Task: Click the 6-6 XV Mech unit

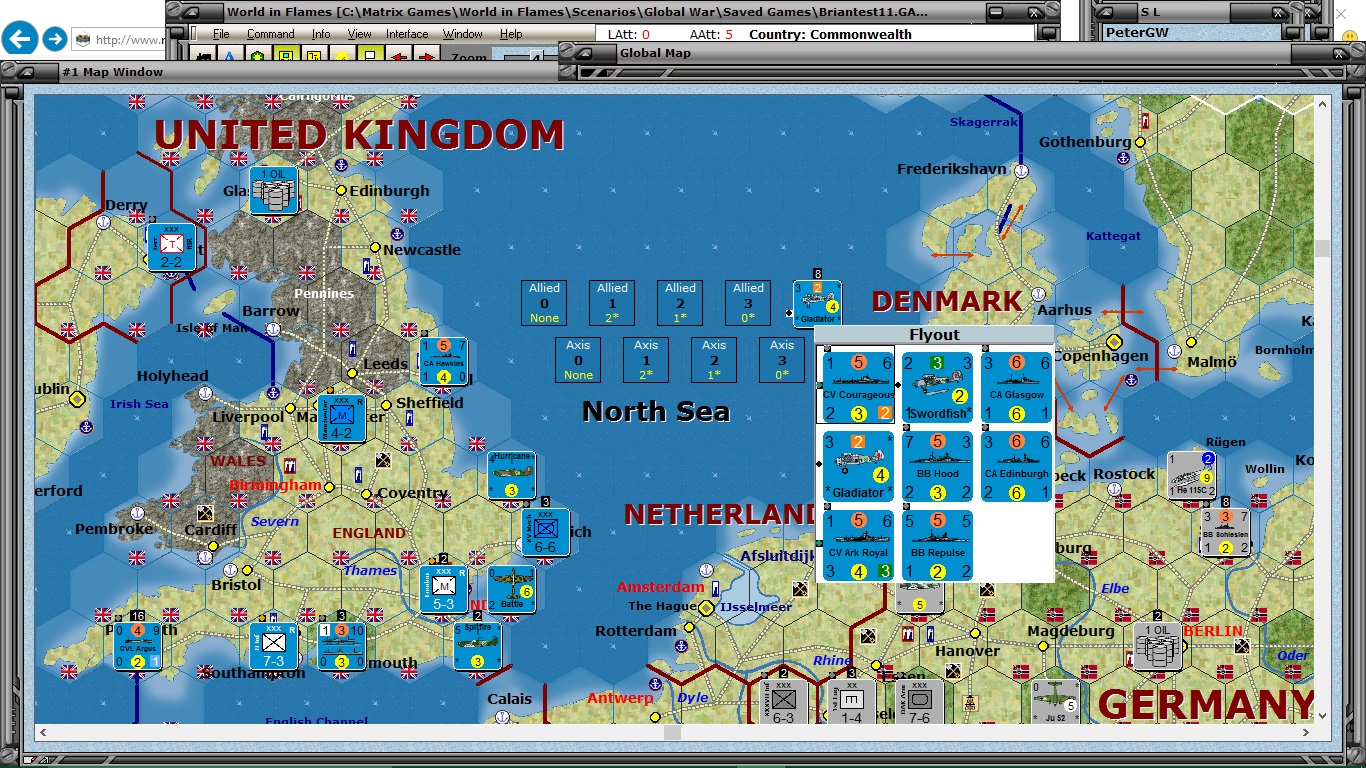Action: 546,532
